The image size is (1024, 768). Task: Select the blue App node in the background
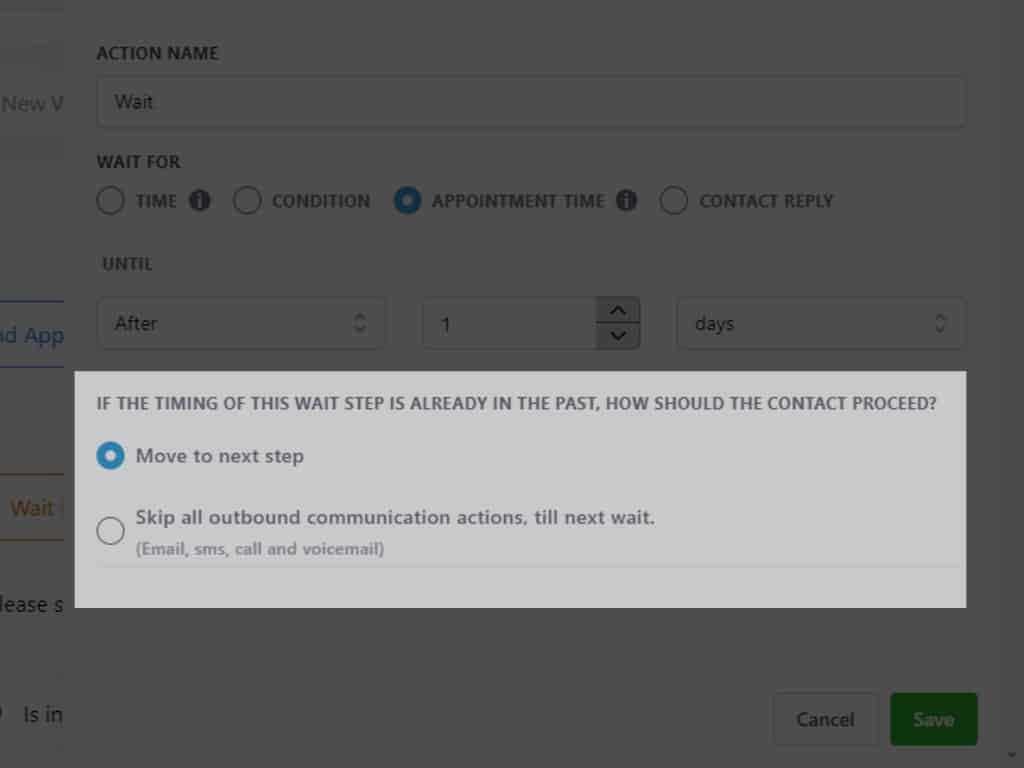pyautogui.click(x=32, y=335)
